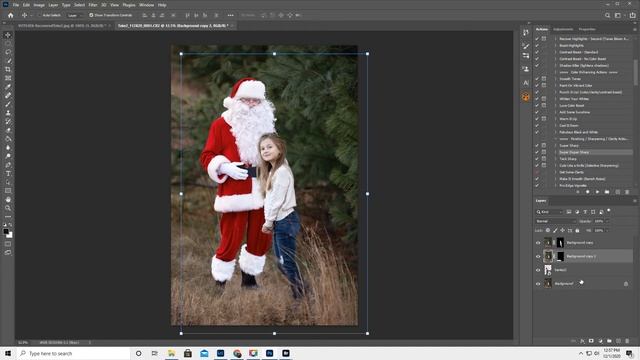Click Delete layer trash icon
The image size is (640, 360).
click(x=627, y=341)
